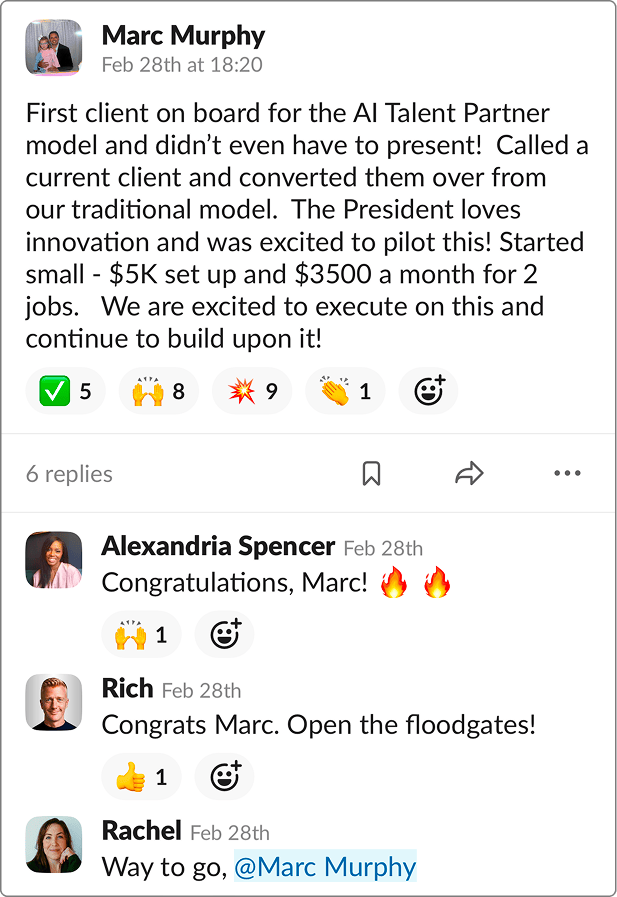Toggle the raised hands reaction with 8

158,391
